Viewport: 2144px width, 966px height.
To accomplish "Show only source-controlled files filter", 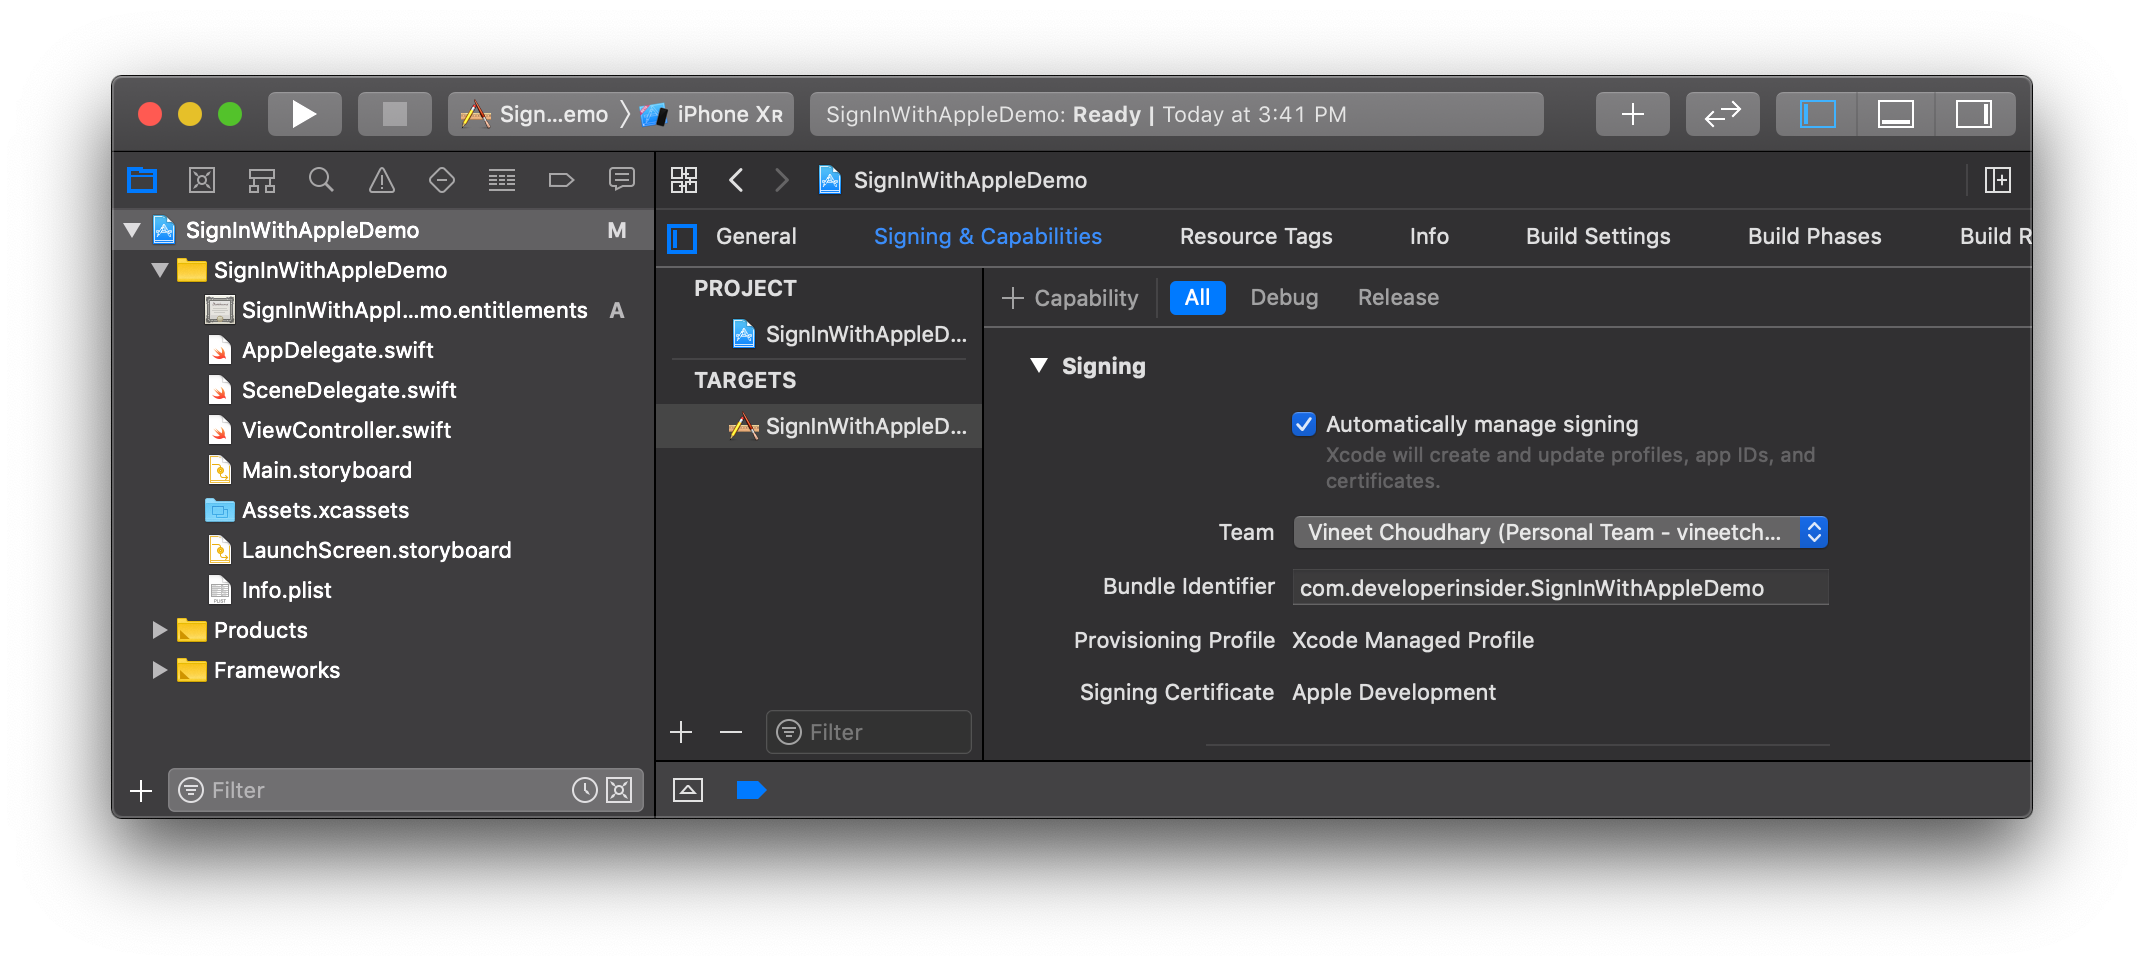I will pos(620,790).
